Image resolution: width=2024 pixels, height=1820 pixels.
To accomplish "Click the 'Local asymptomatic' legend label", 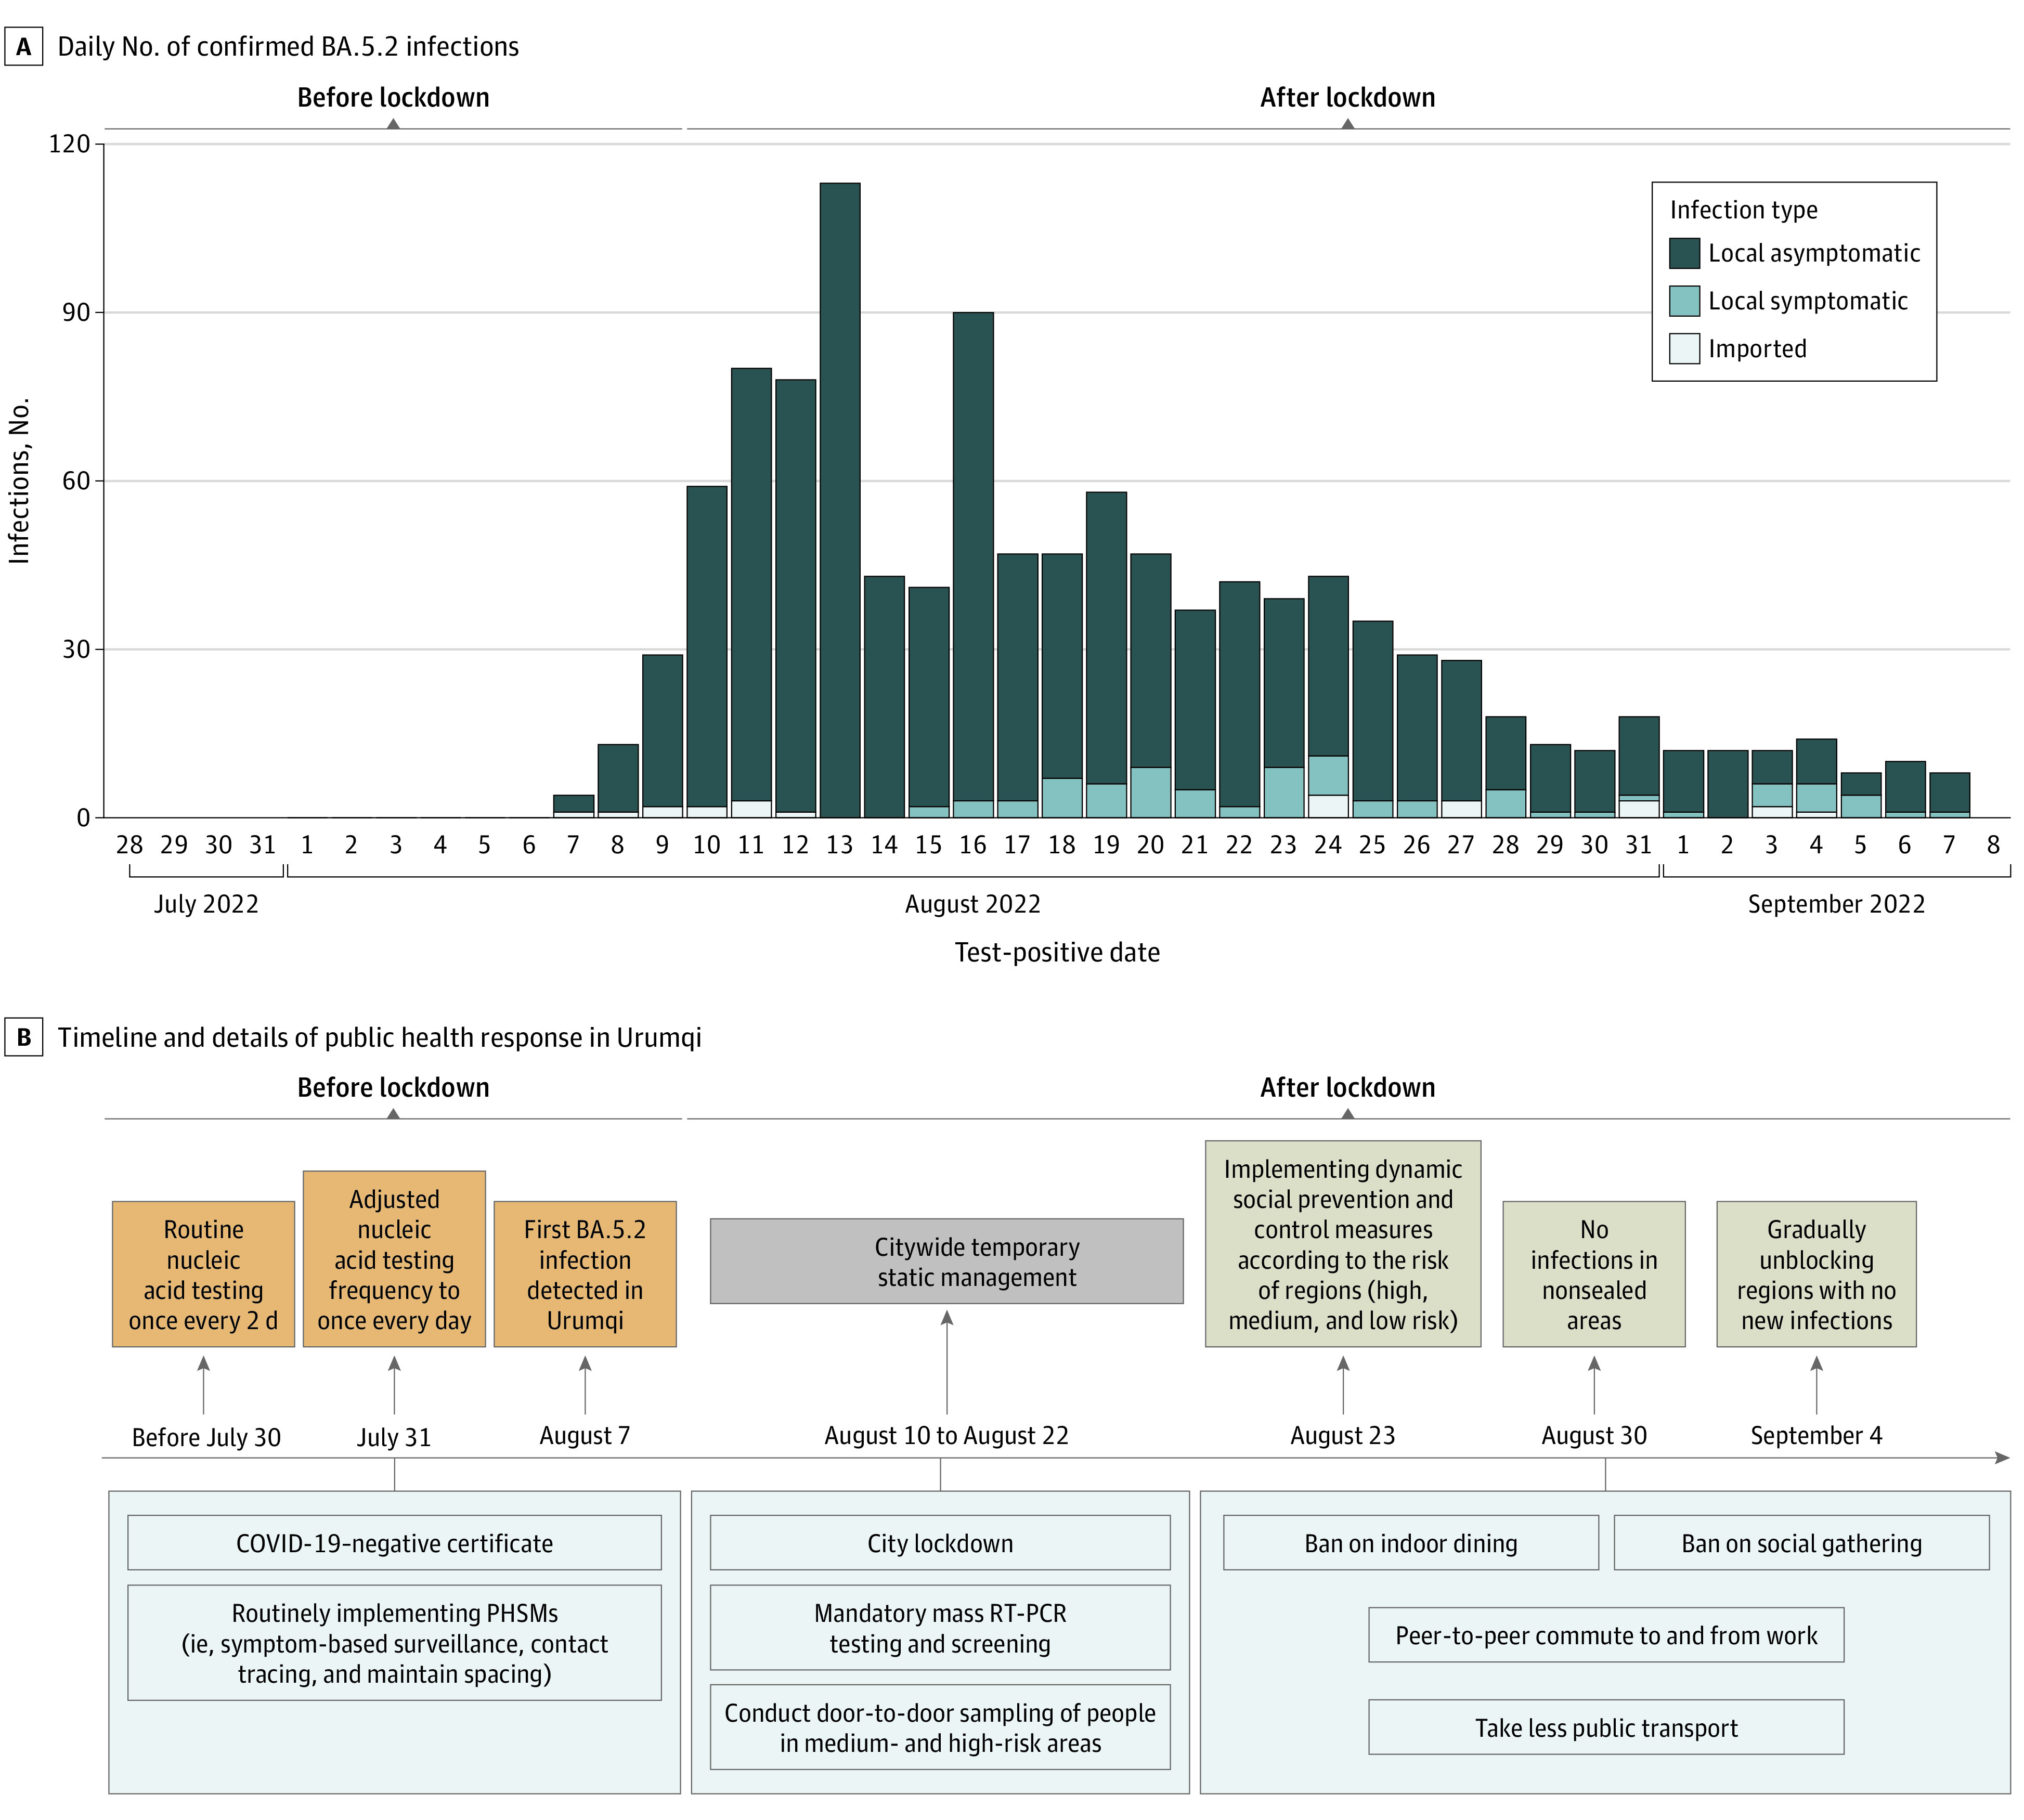I will (1814, 253).
